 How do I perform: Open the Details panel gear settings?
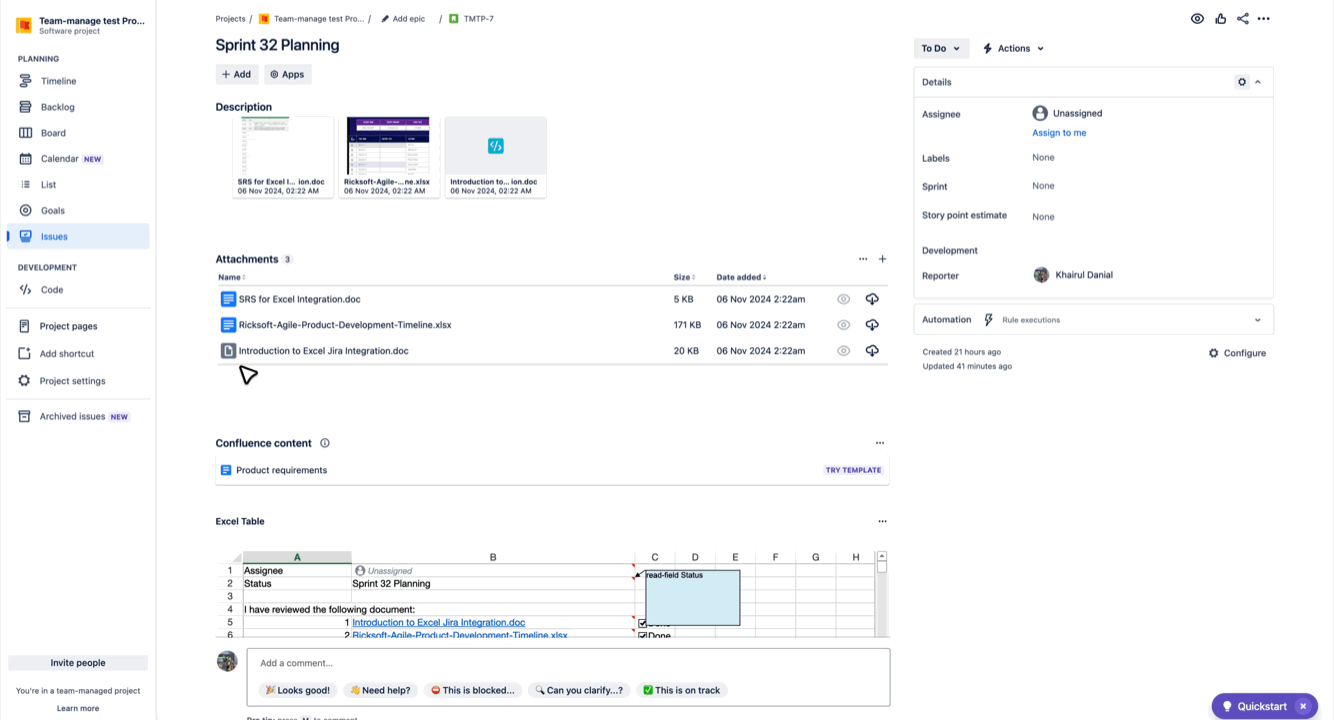click(x=1242, y=82)
